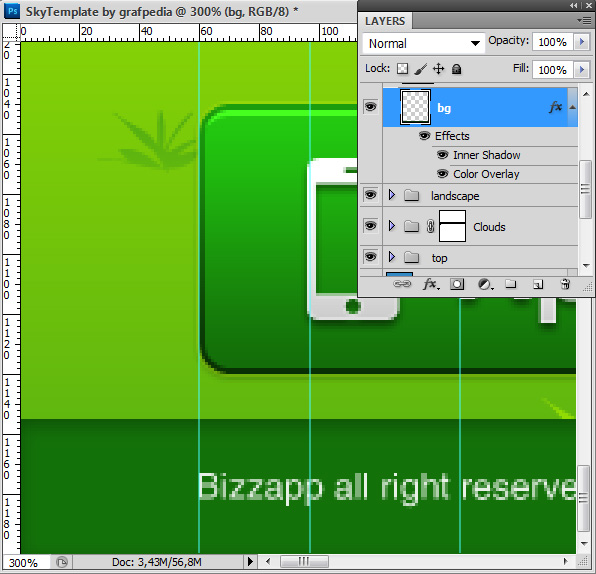Hide the Color Overlay effect
This screenshot has width=596, height=574.
tap(442, 174)
